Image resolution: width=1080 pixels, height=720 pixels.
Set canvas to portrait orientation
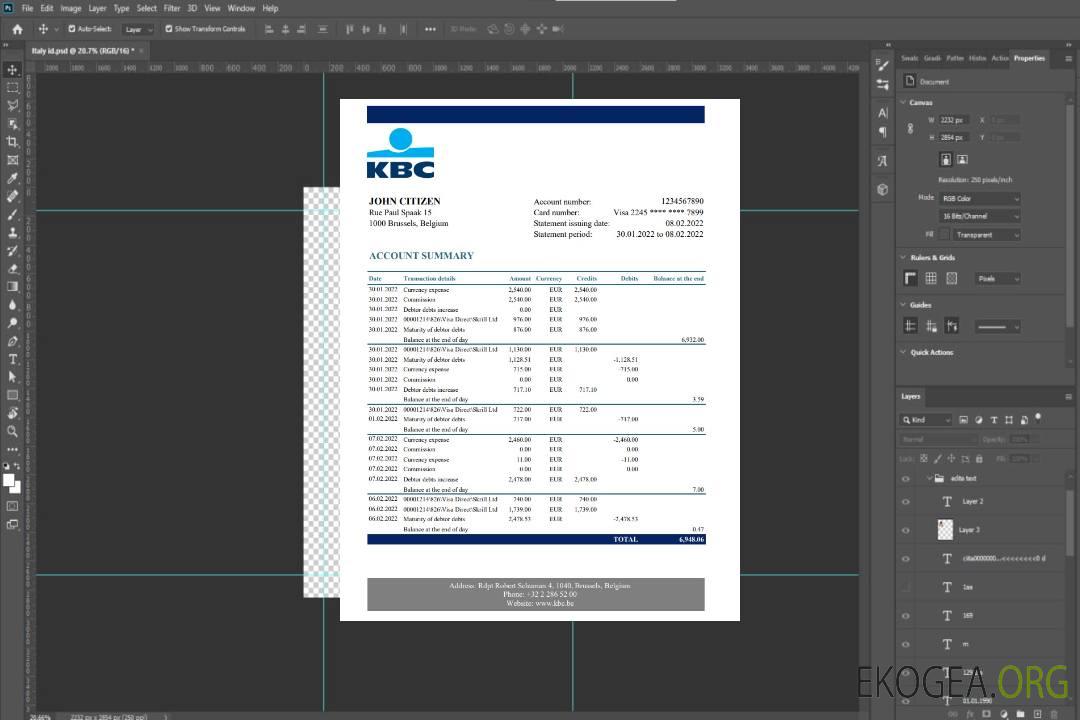tap(946, 159)
